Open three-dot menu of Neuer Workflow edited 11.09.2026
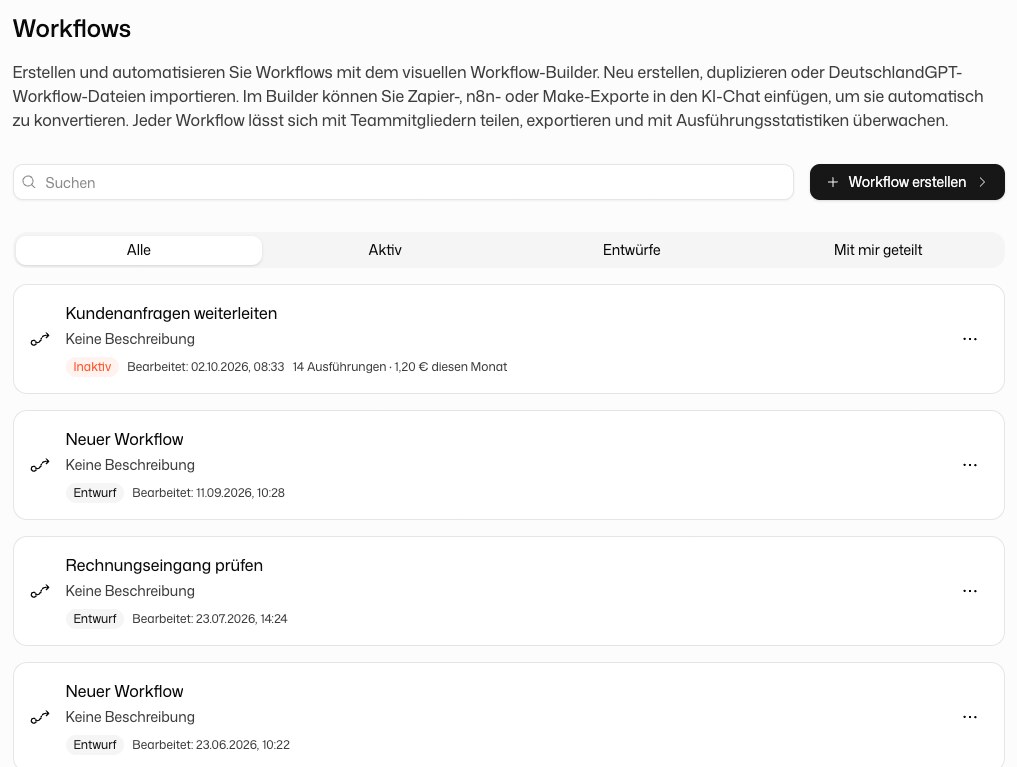 pyautogui.click(x=970, y=465)
